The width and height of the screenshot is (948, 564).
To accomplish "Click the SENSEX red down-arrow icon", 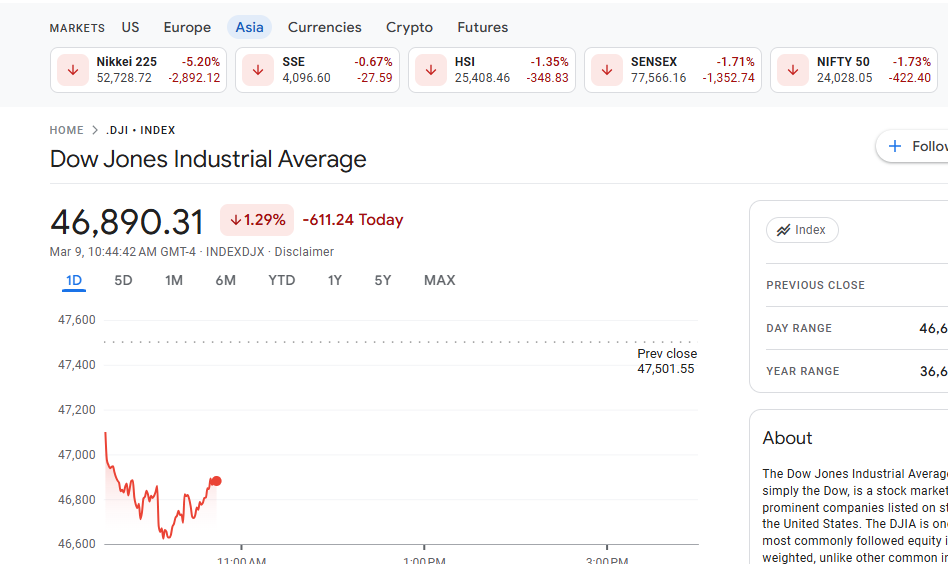I will point(607,70).
